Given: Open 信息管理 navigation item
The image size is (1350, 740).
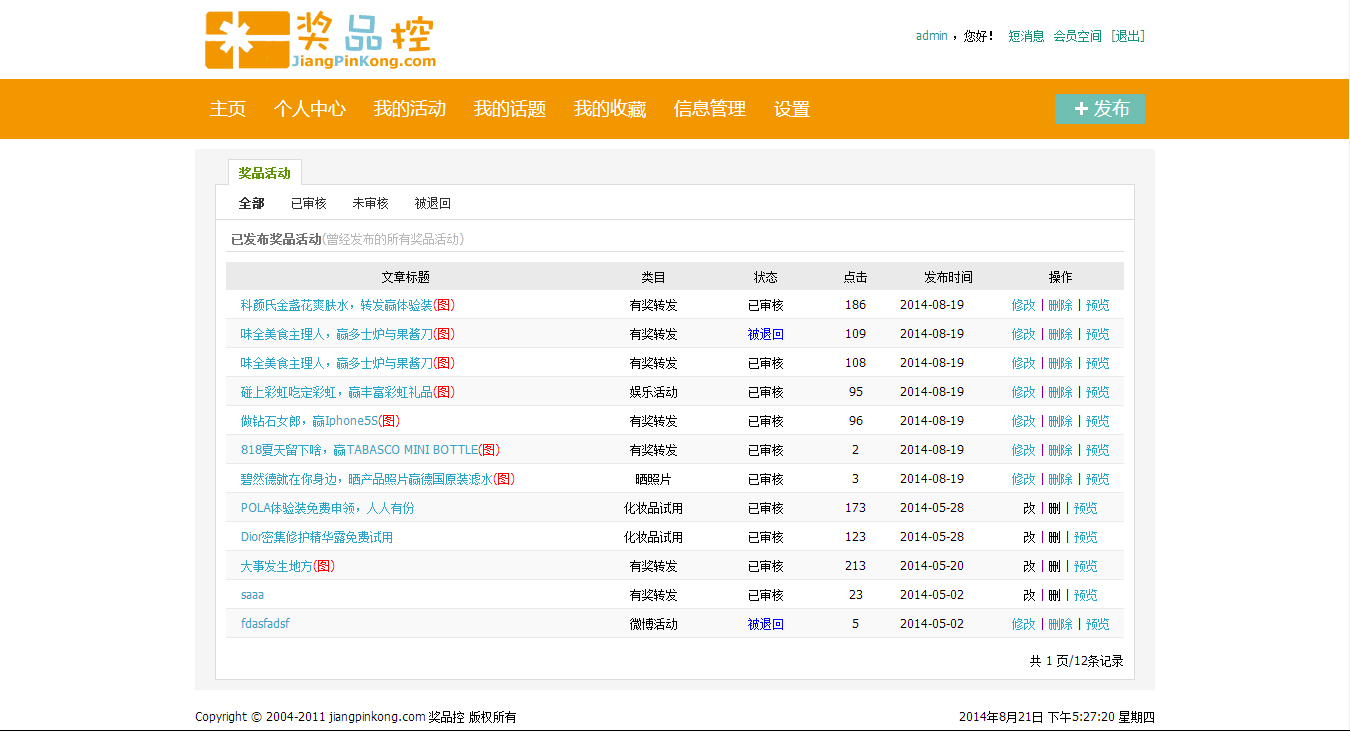Looking at the screenshot, I should pos(710,109).
